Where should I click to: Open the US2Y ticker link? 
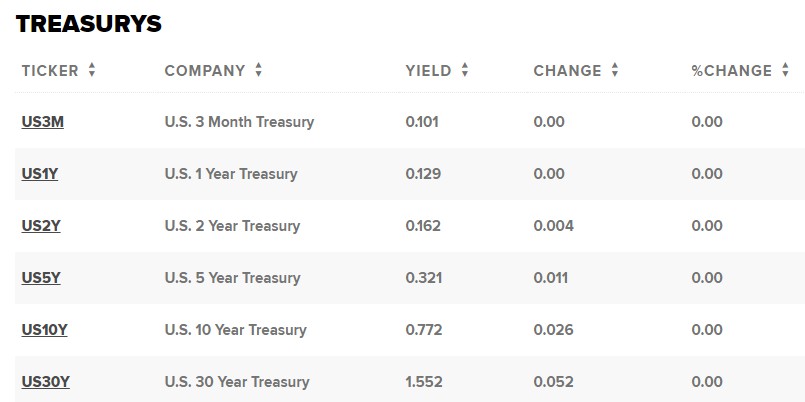41,226
